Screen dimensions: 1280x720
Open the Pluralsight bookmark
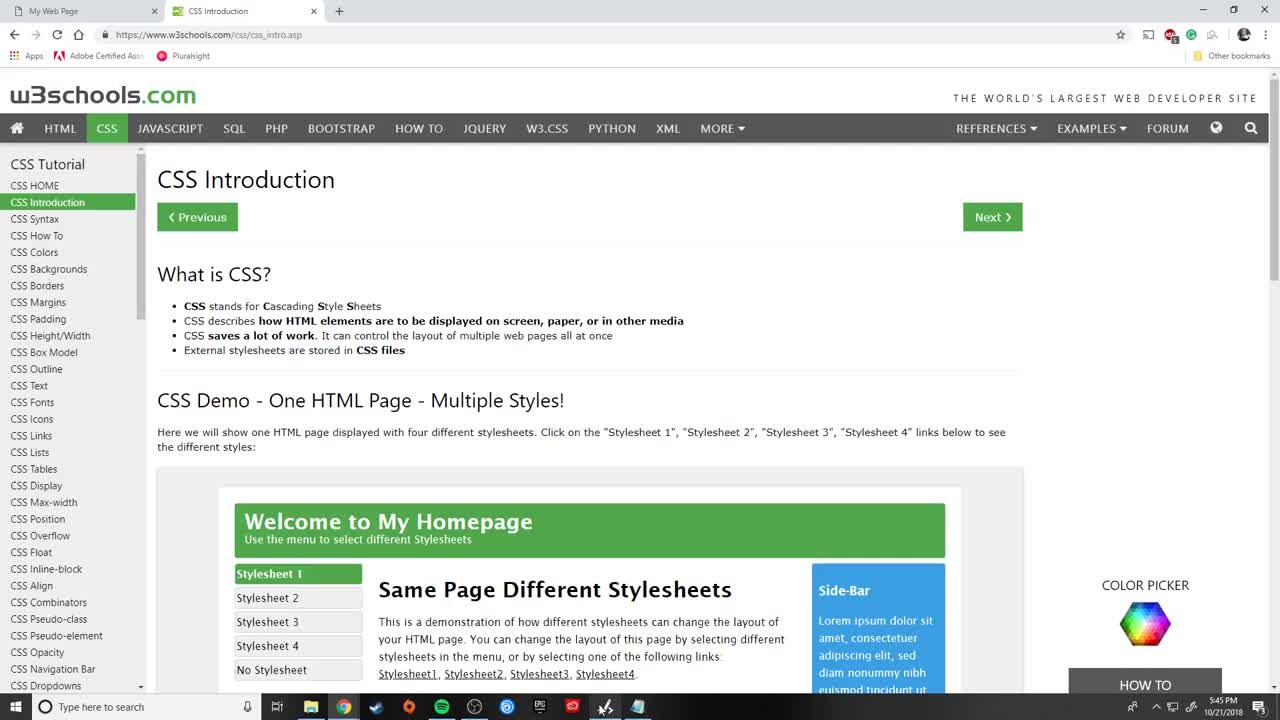(183, 56)
